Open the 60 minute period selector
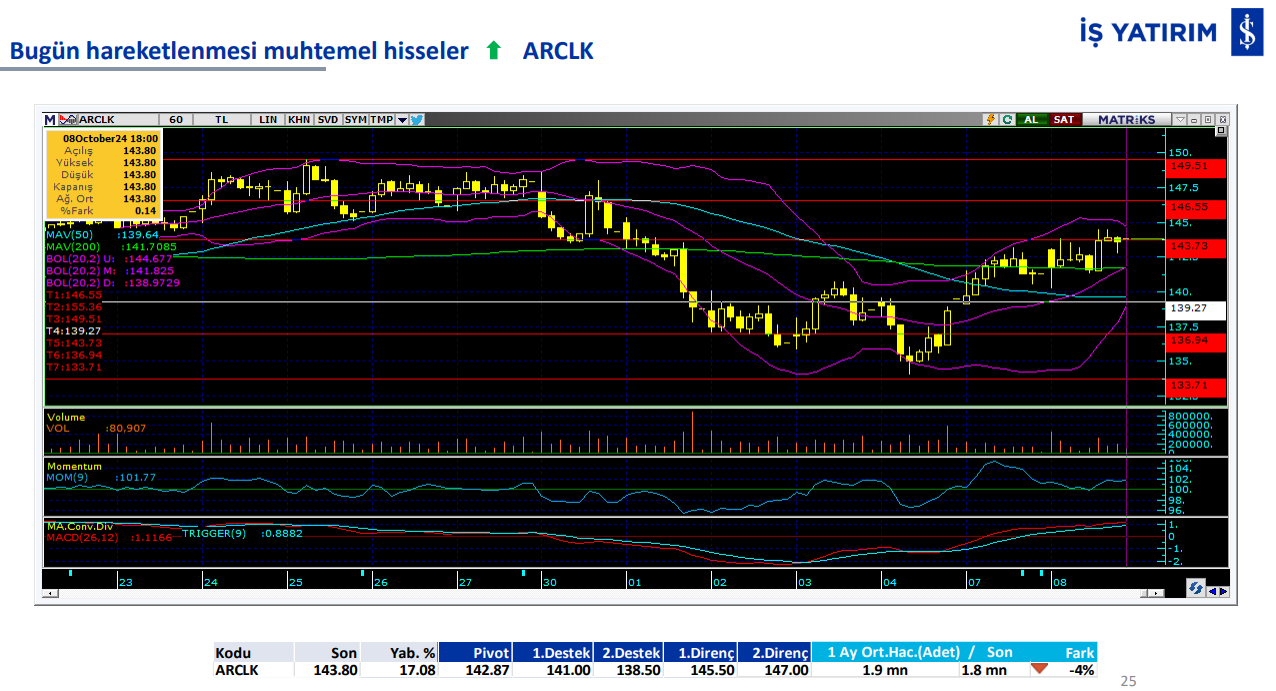 [x=175, y=119]
